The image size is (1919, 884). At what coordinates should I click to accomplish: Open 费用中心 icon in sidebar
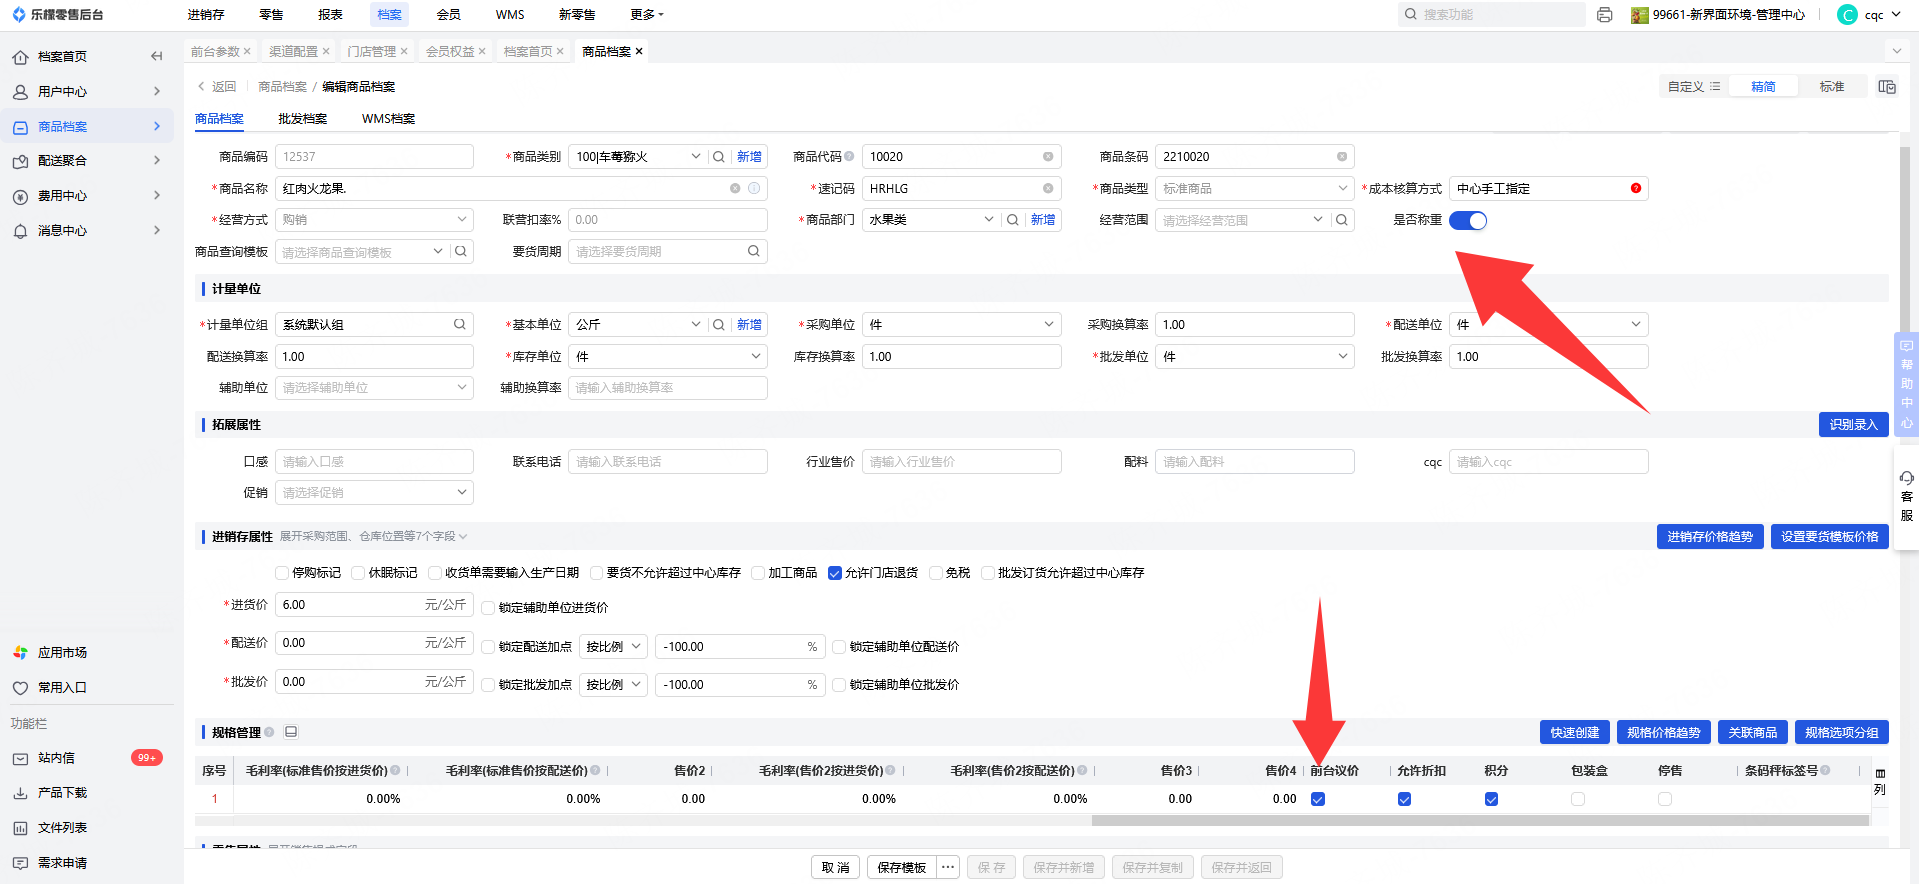[20, 196]
